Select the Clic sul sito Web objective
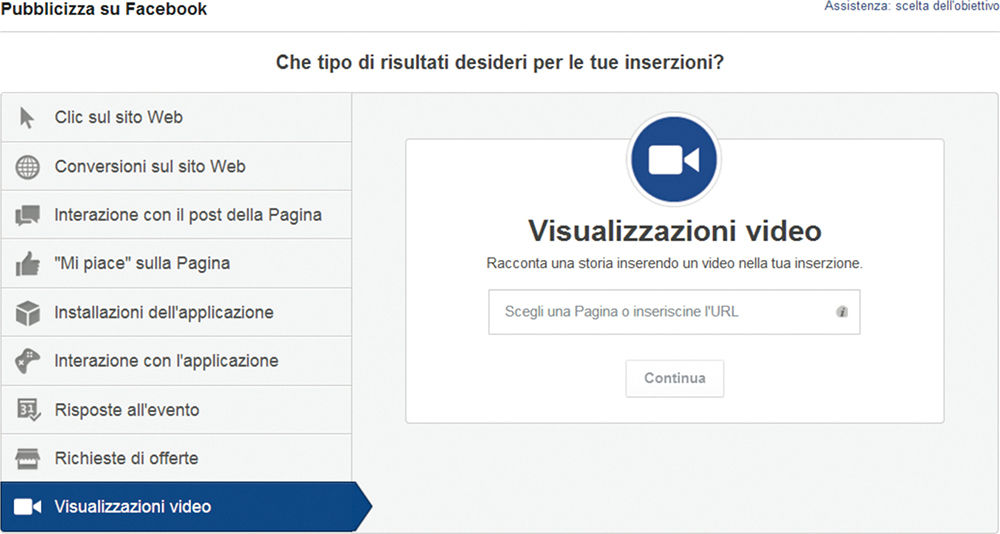Image resolution: width=1000 pixels, height=534 pixels. [176, 117]
